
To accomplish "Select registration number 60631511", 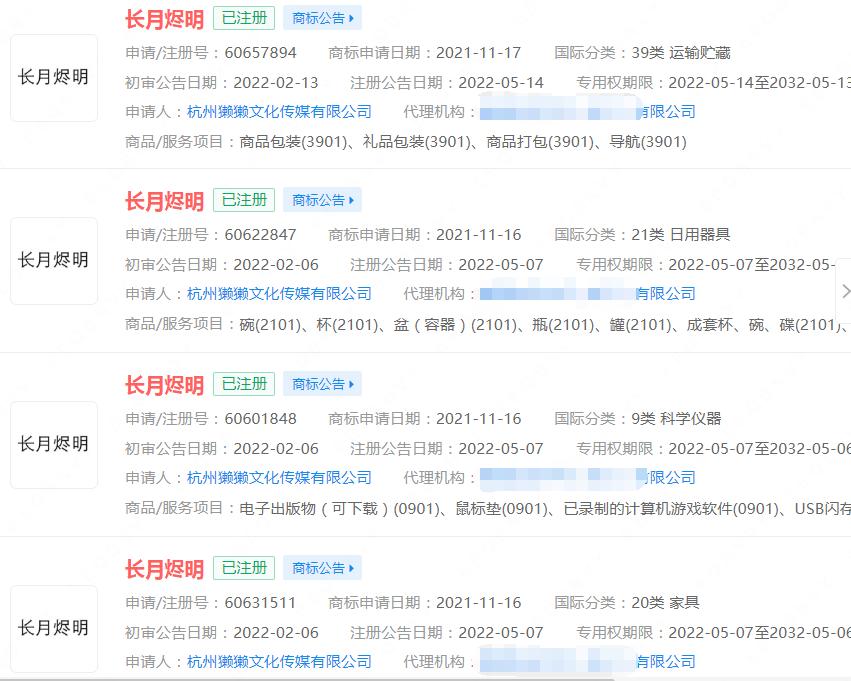I will tap(261, 602).
